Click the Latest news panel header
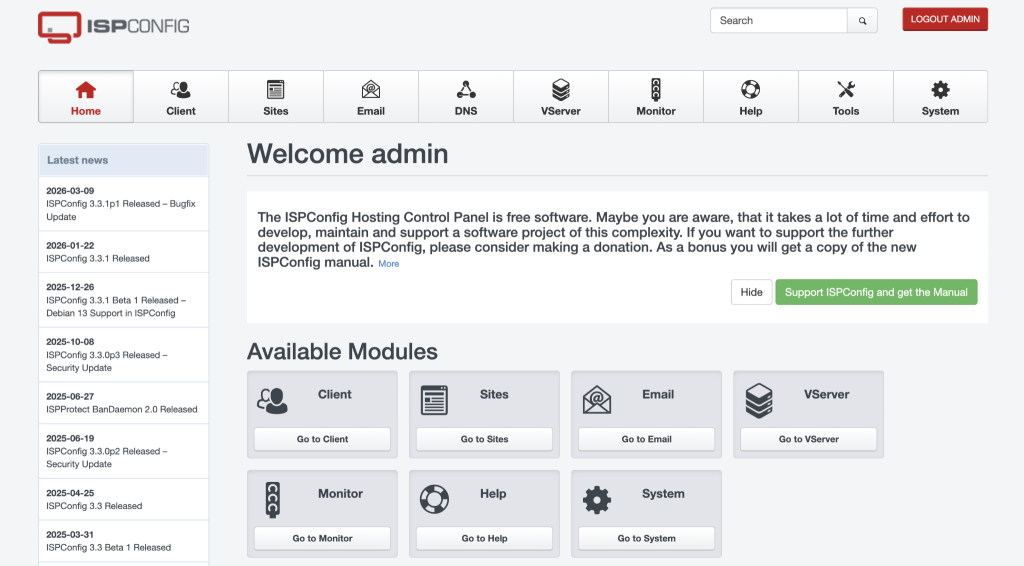Screen dimensions: 1024x566 tap(123, 160)
